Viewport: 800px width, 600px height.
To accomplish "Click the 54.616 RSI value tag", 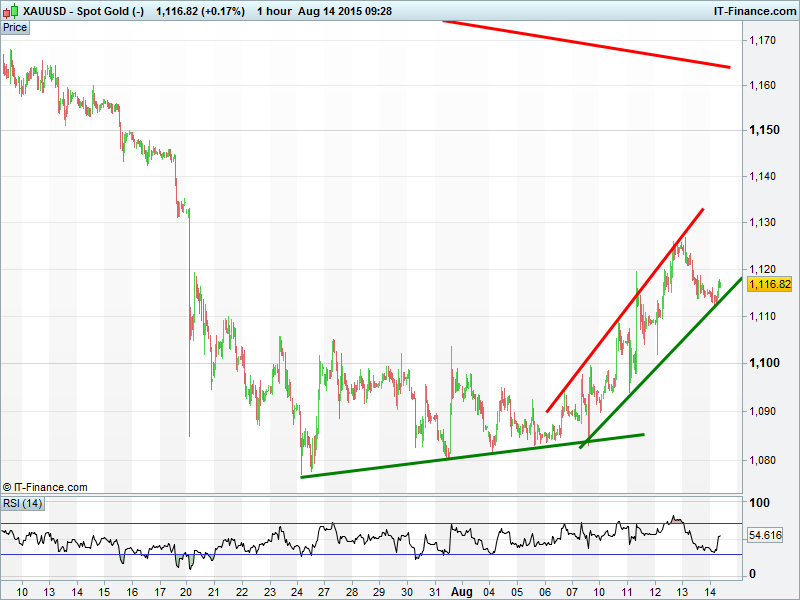I will click(x=768, y=537).
